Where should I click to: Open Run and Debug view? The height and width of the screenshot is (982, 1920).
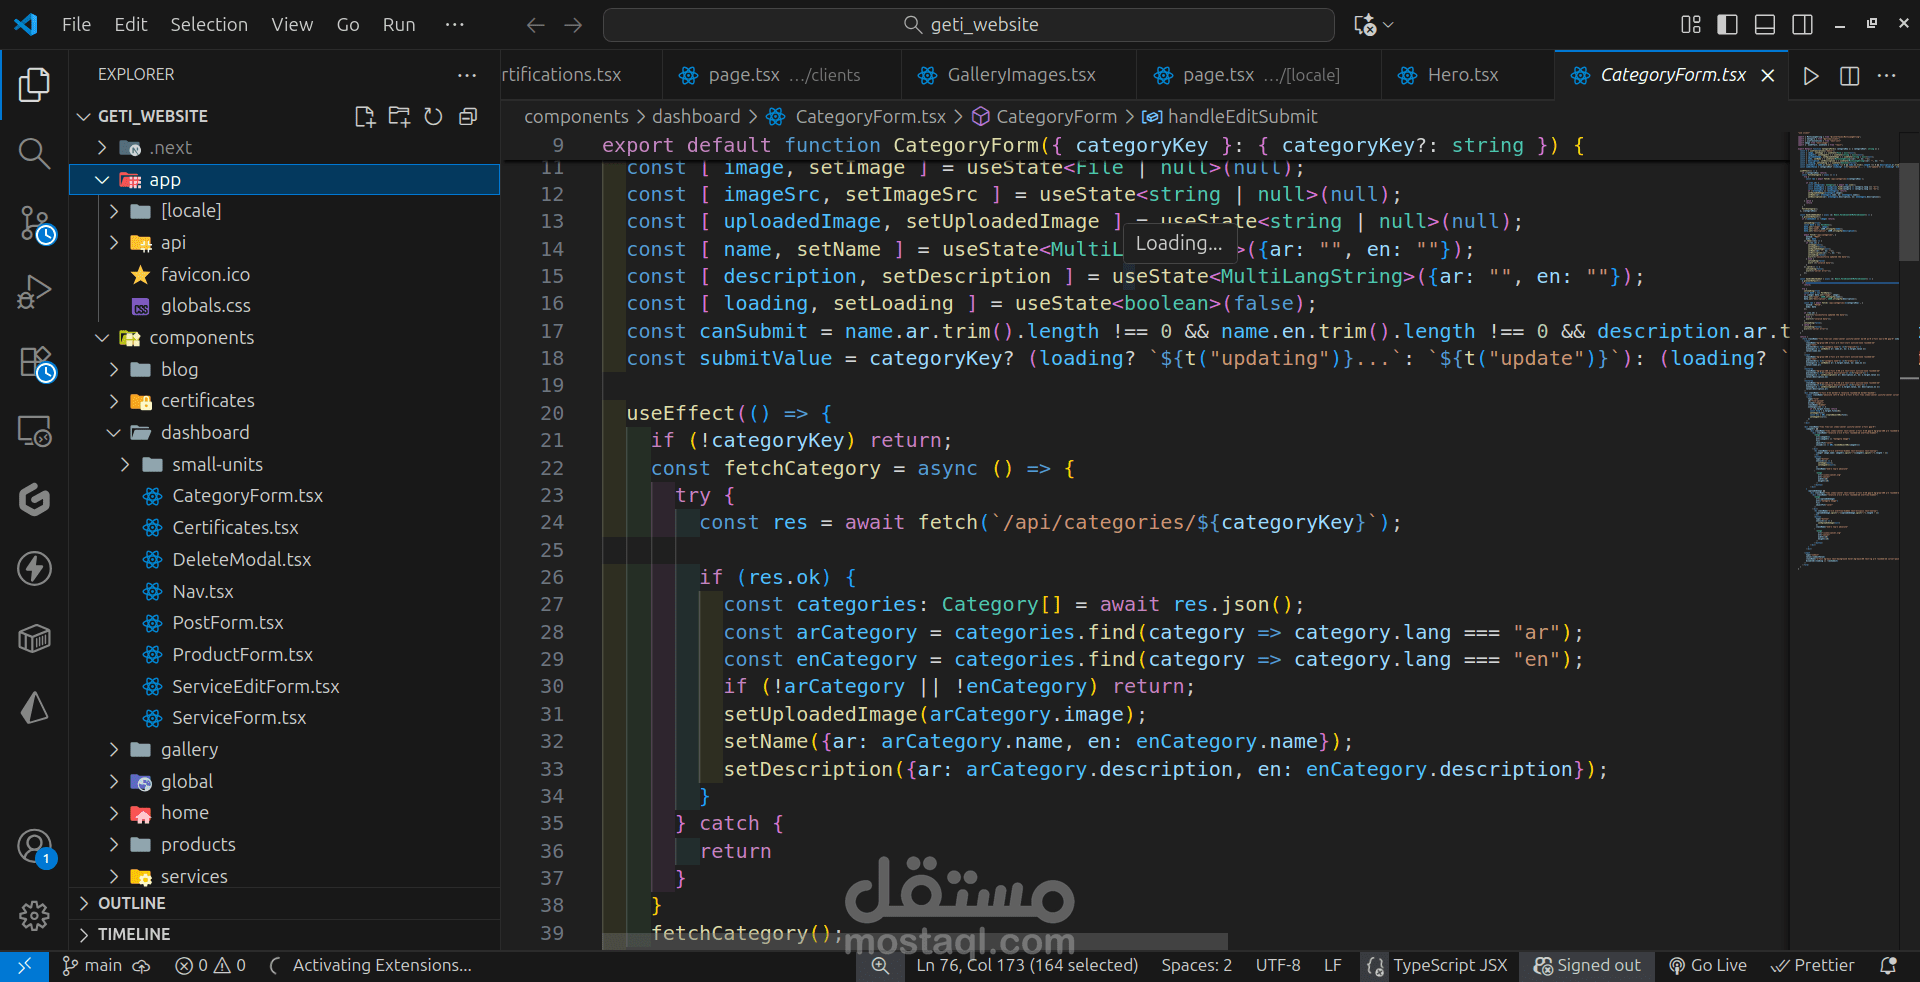pos(34,292)
